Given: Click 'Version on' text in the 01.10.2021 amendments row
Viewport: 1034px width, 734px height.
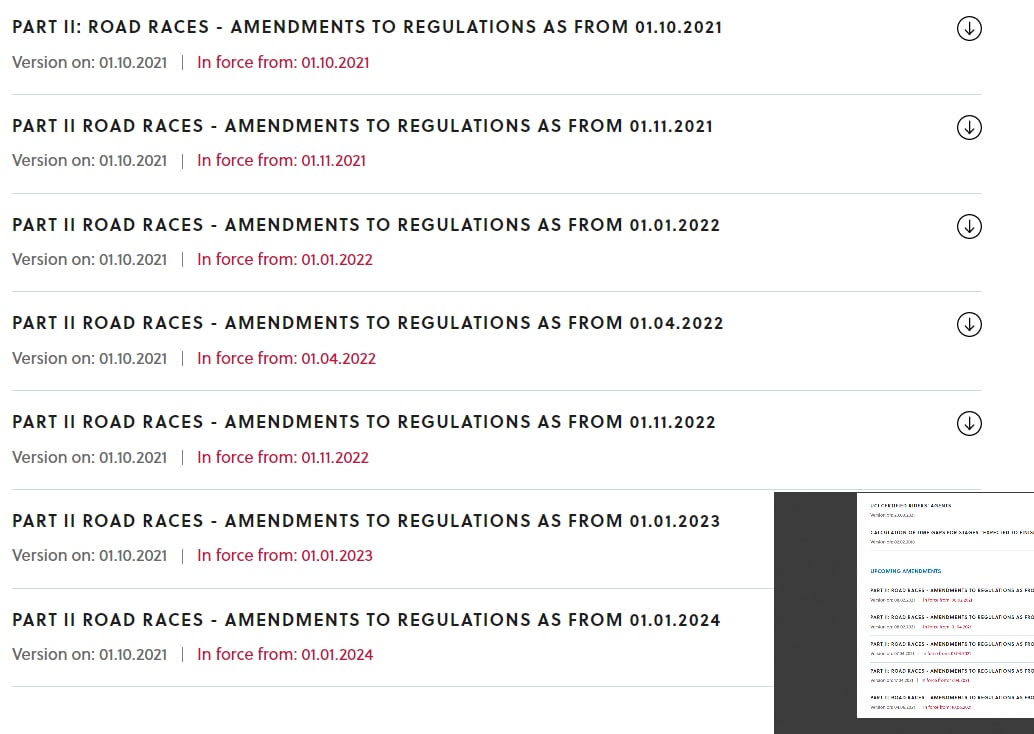Looking at the screenshot, I should click(90, 63).
